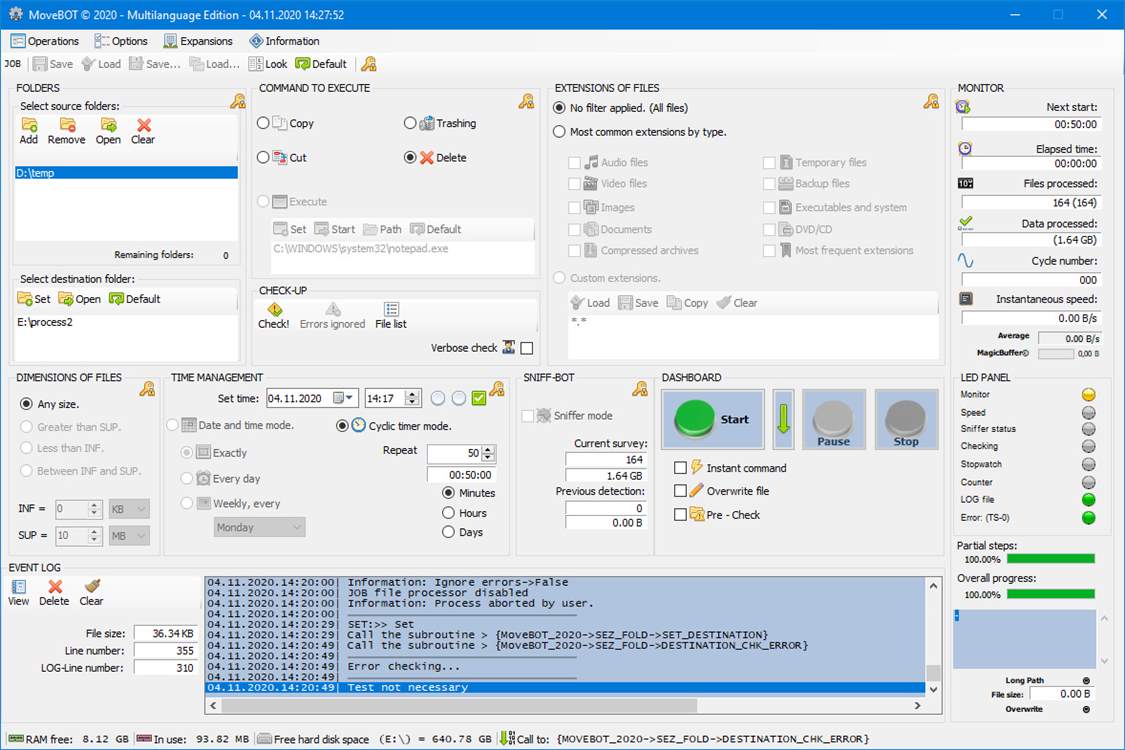Click the green checkmark next to set time
Screen dimensions: 1125x750
pyautogui.click(x=479, y=398)
